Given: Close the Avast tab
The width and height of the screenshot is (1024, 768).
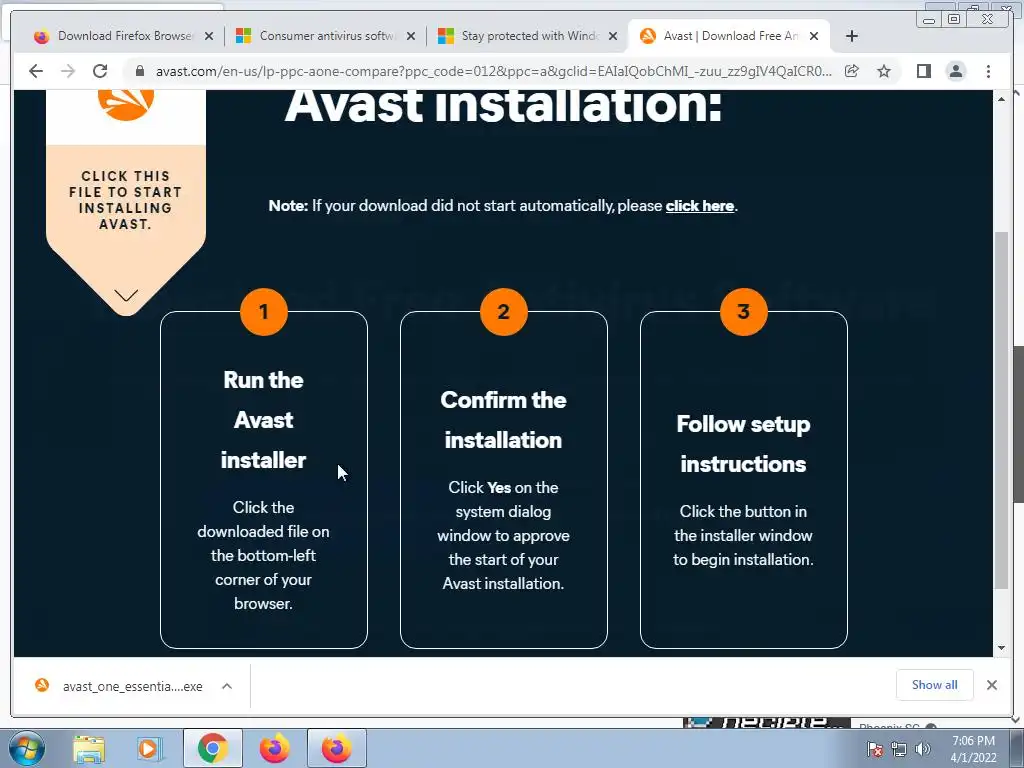Looking at the screenshot, I should click(814, 36).
